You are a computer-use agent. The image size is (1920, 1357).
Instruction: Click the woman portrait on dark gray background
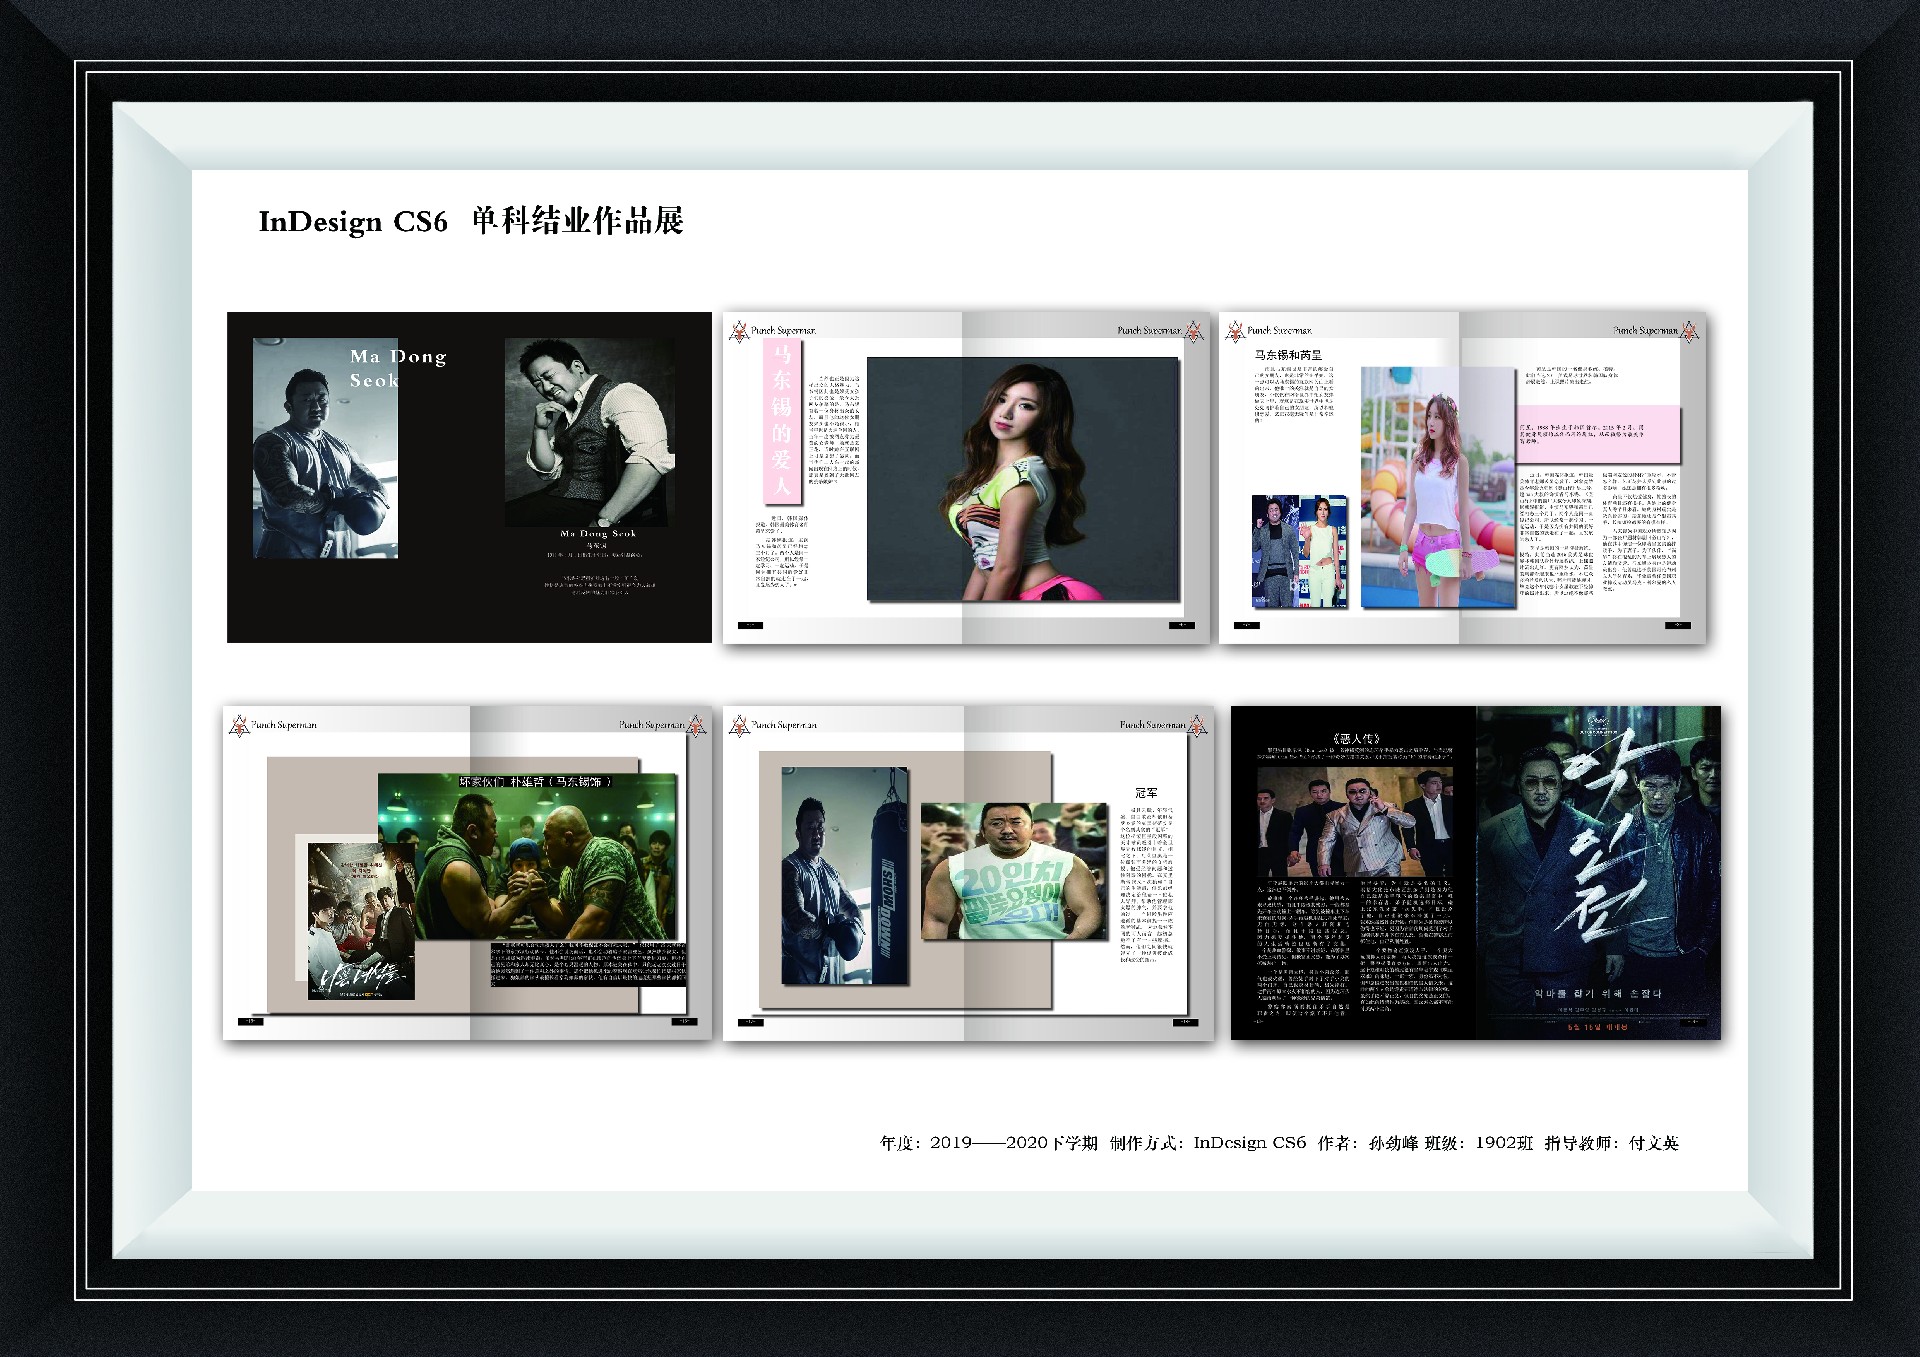coord(1022,479)
